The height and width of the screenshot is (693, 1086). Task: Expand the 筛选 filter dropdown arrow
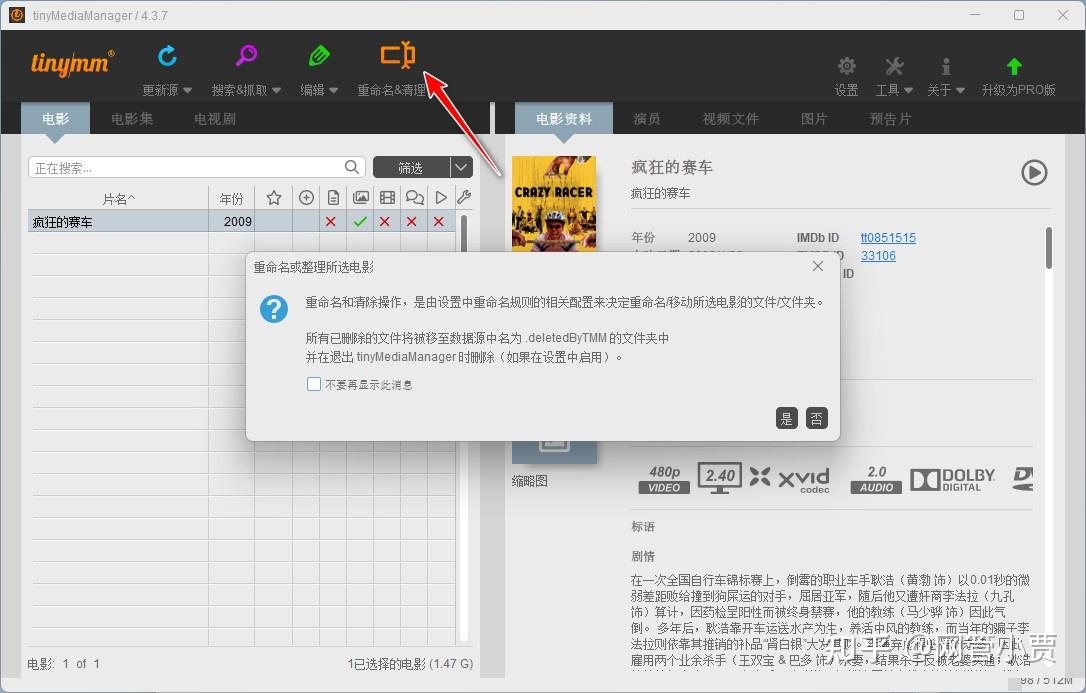coord(462,167)
